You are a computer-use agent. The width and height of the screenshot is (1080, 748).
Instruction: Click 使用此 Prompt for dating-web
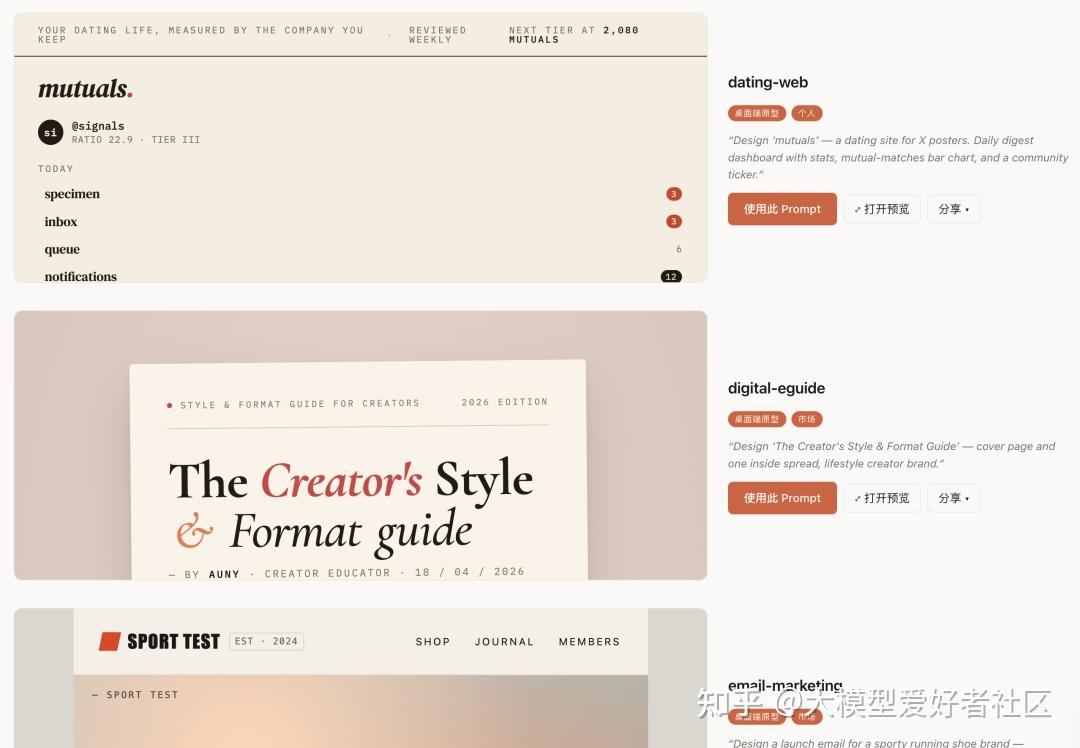click(x=782, y=209)
